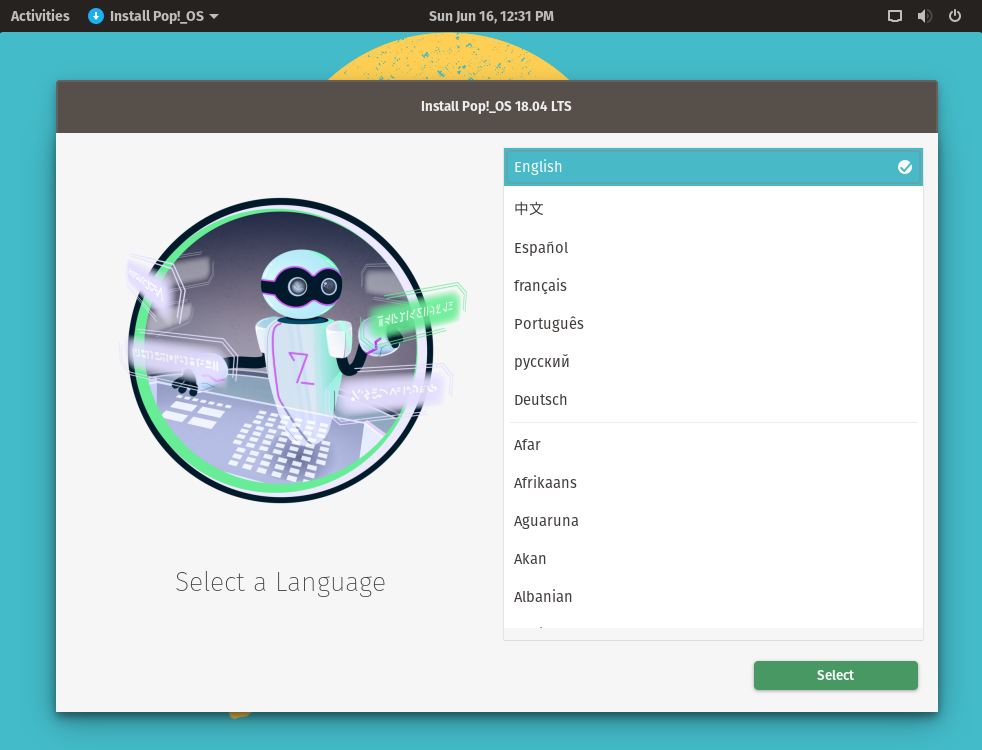This screenshot has height=750, width=982.
Task: Pick Afrikaans from the language list
Action: pyautogui.click(x=713, y=483)
